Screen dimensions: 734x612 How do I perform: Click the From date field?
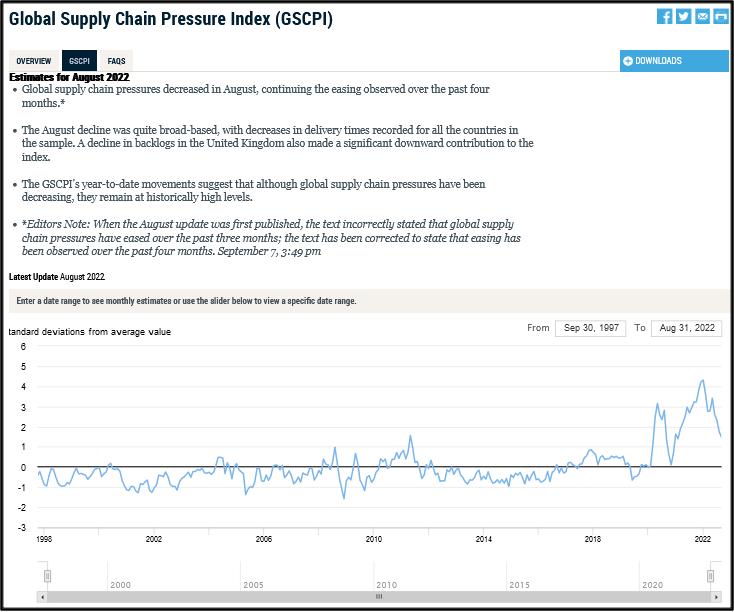coord(590,328)
